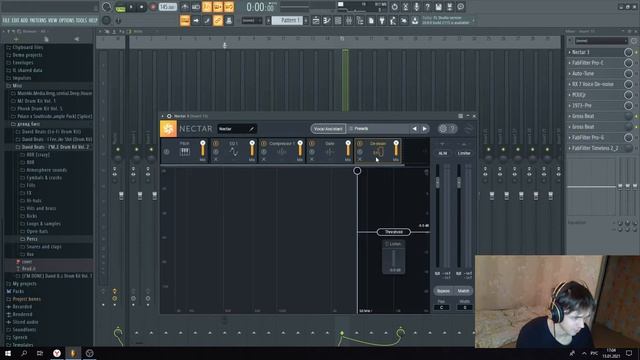Image resolution: width=640 pixels, height=360 pixels.
Task: Toggle the EQ 1 module power button
Action: coord(216,144)
